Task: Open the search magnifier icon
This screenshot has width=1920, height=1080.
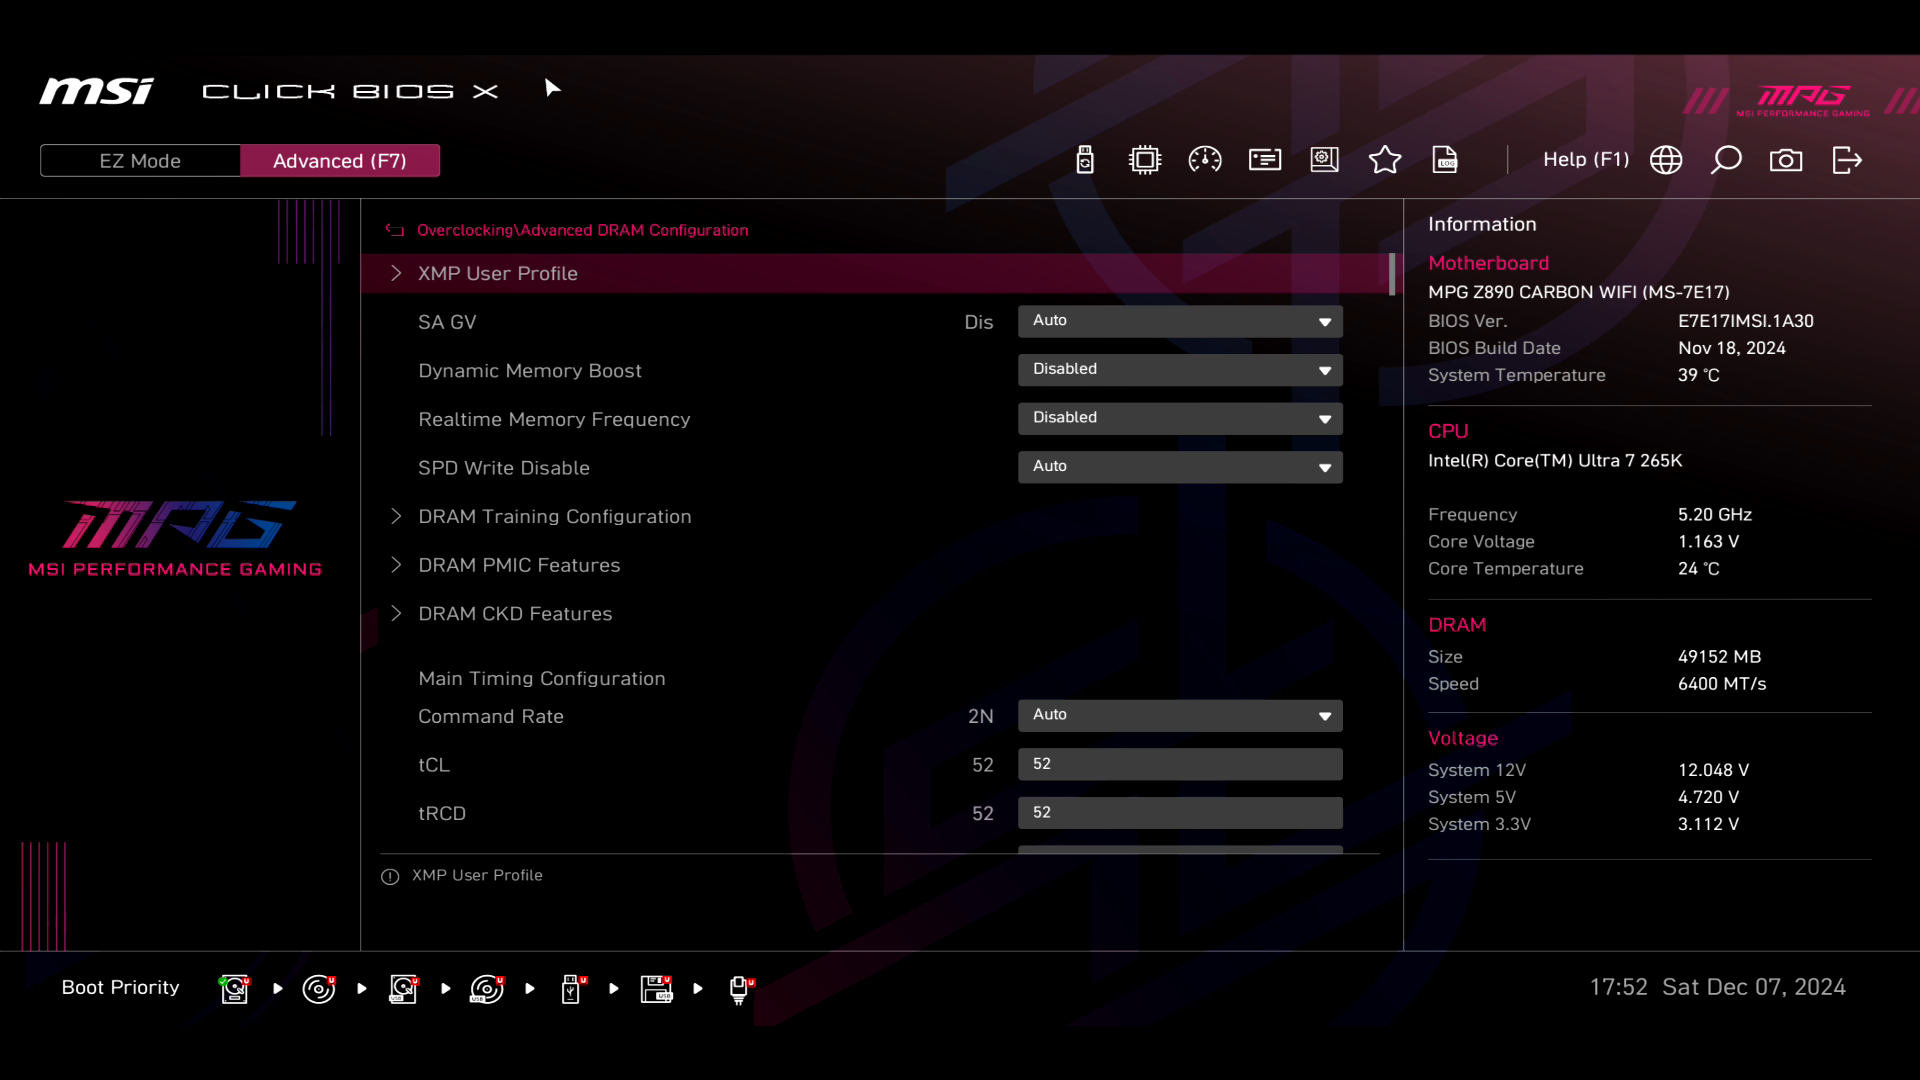Action: tap(1726, 160)
